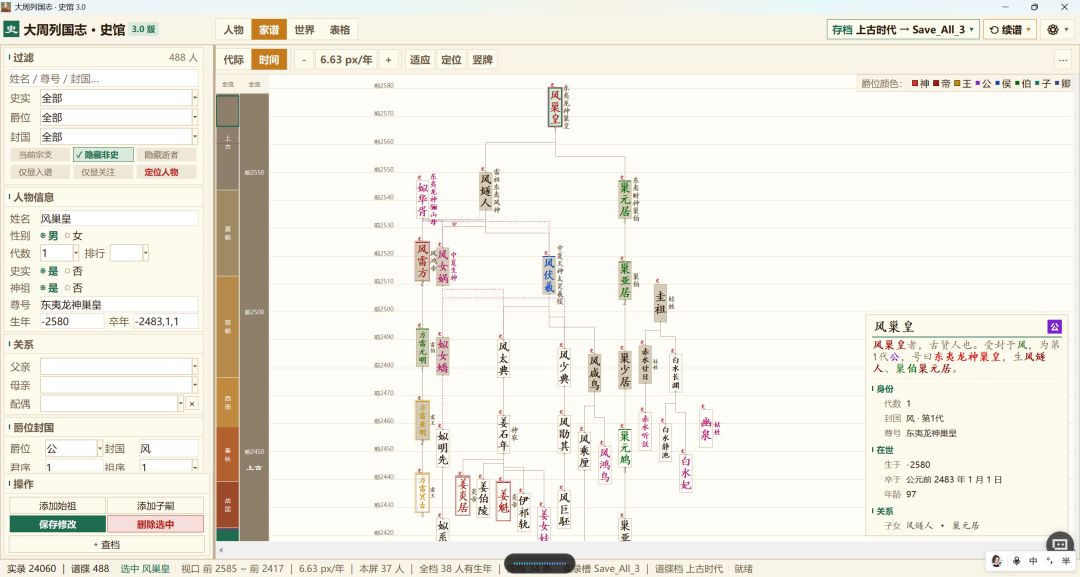Select the 巢元居 node in the tree
1080x577 pixels.
(625, 199)
